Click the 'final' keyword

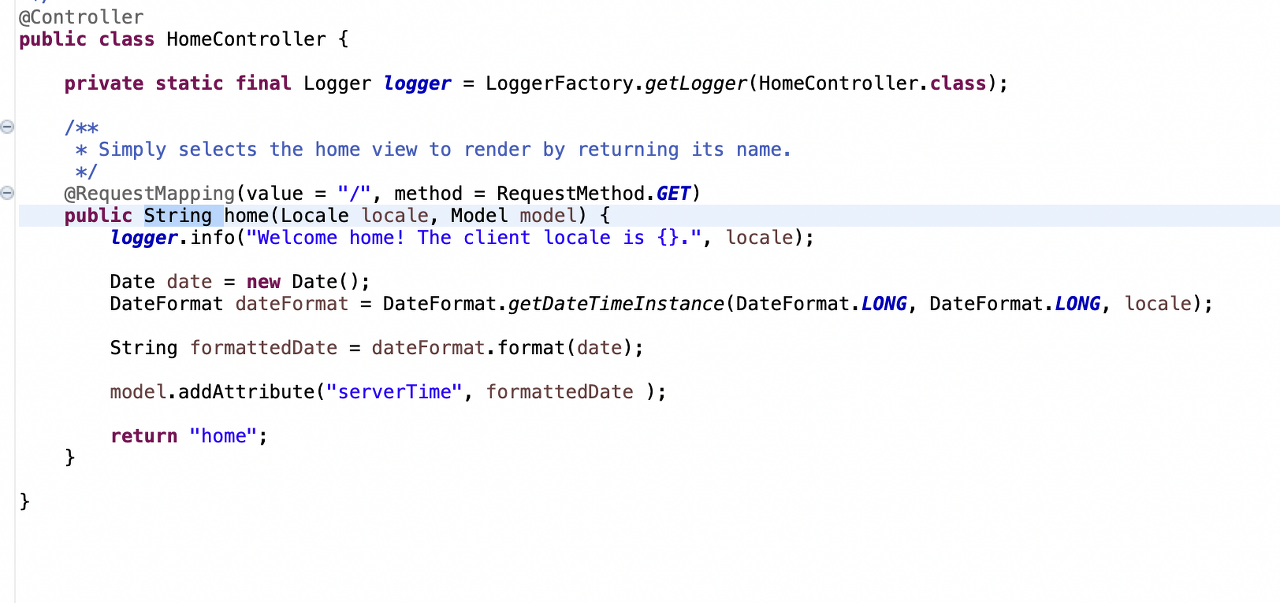click(x=263, y=83)
